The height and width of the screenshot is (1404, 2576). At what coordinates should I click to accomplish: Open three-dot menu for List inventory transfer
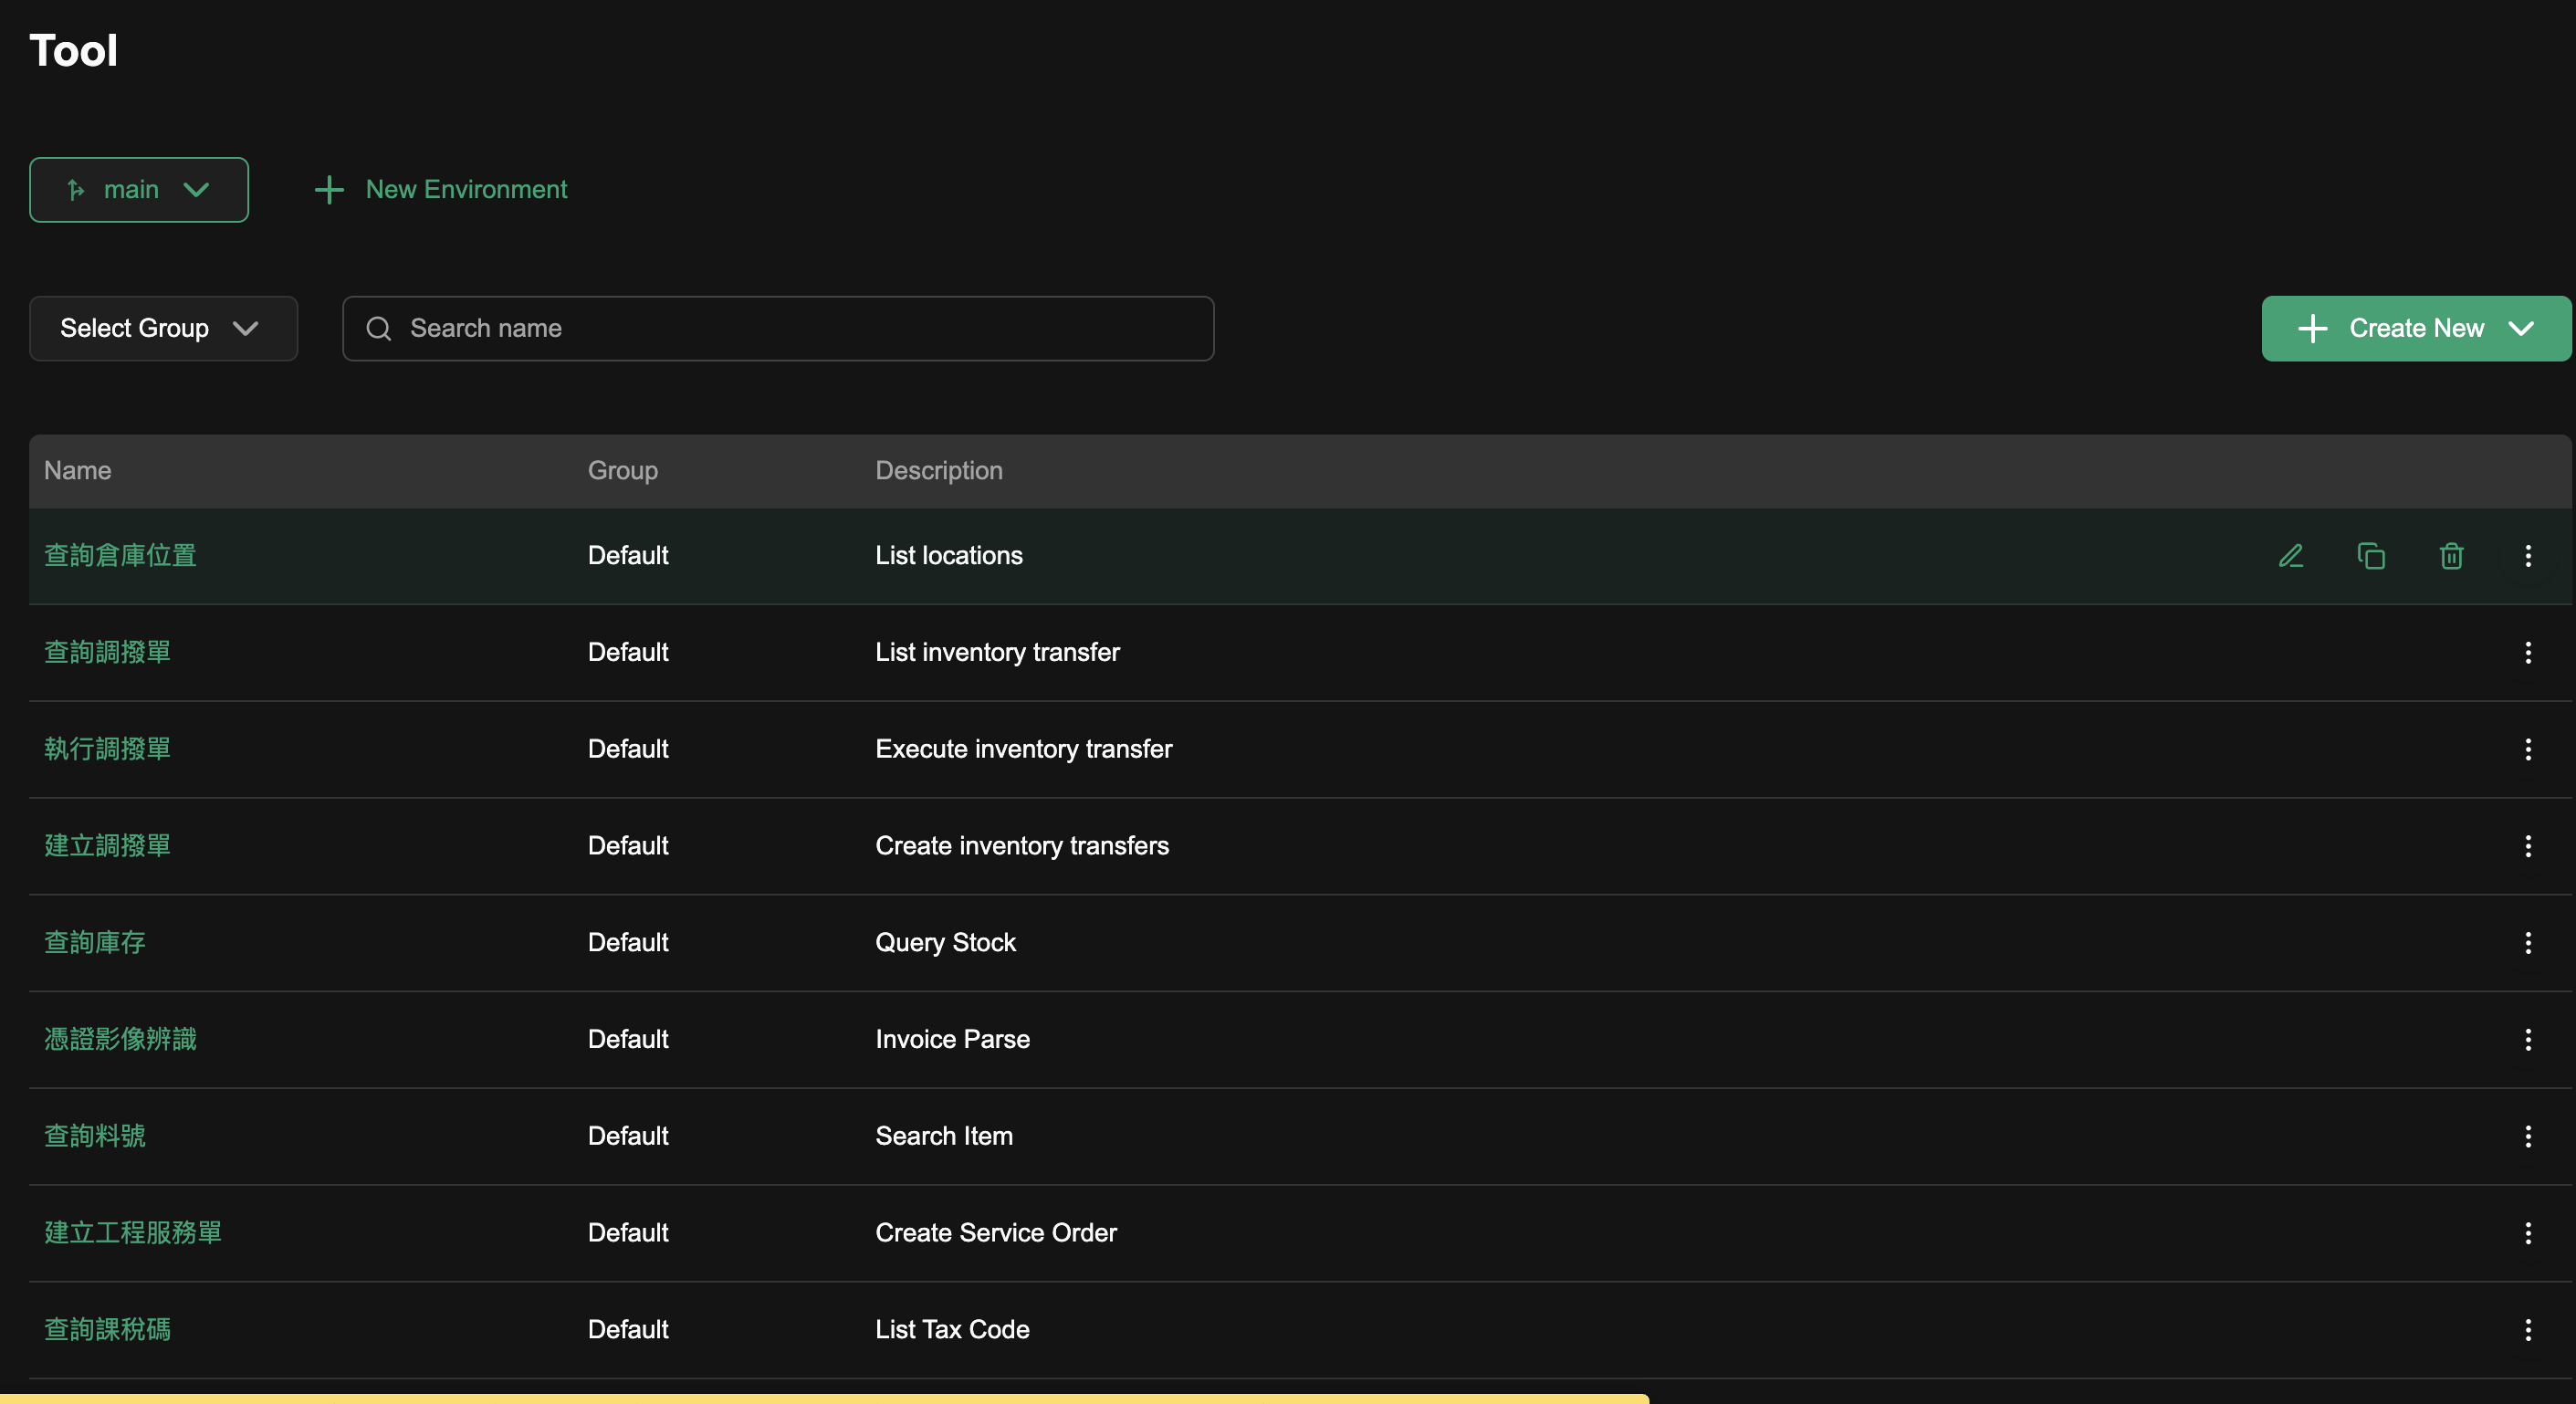point(2528,653)
